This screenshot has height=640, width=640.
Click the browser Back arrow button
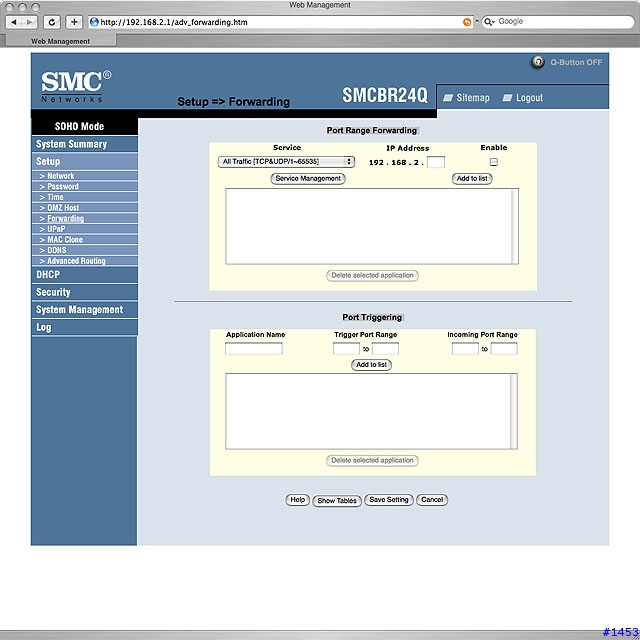click(x=14, y=22)
